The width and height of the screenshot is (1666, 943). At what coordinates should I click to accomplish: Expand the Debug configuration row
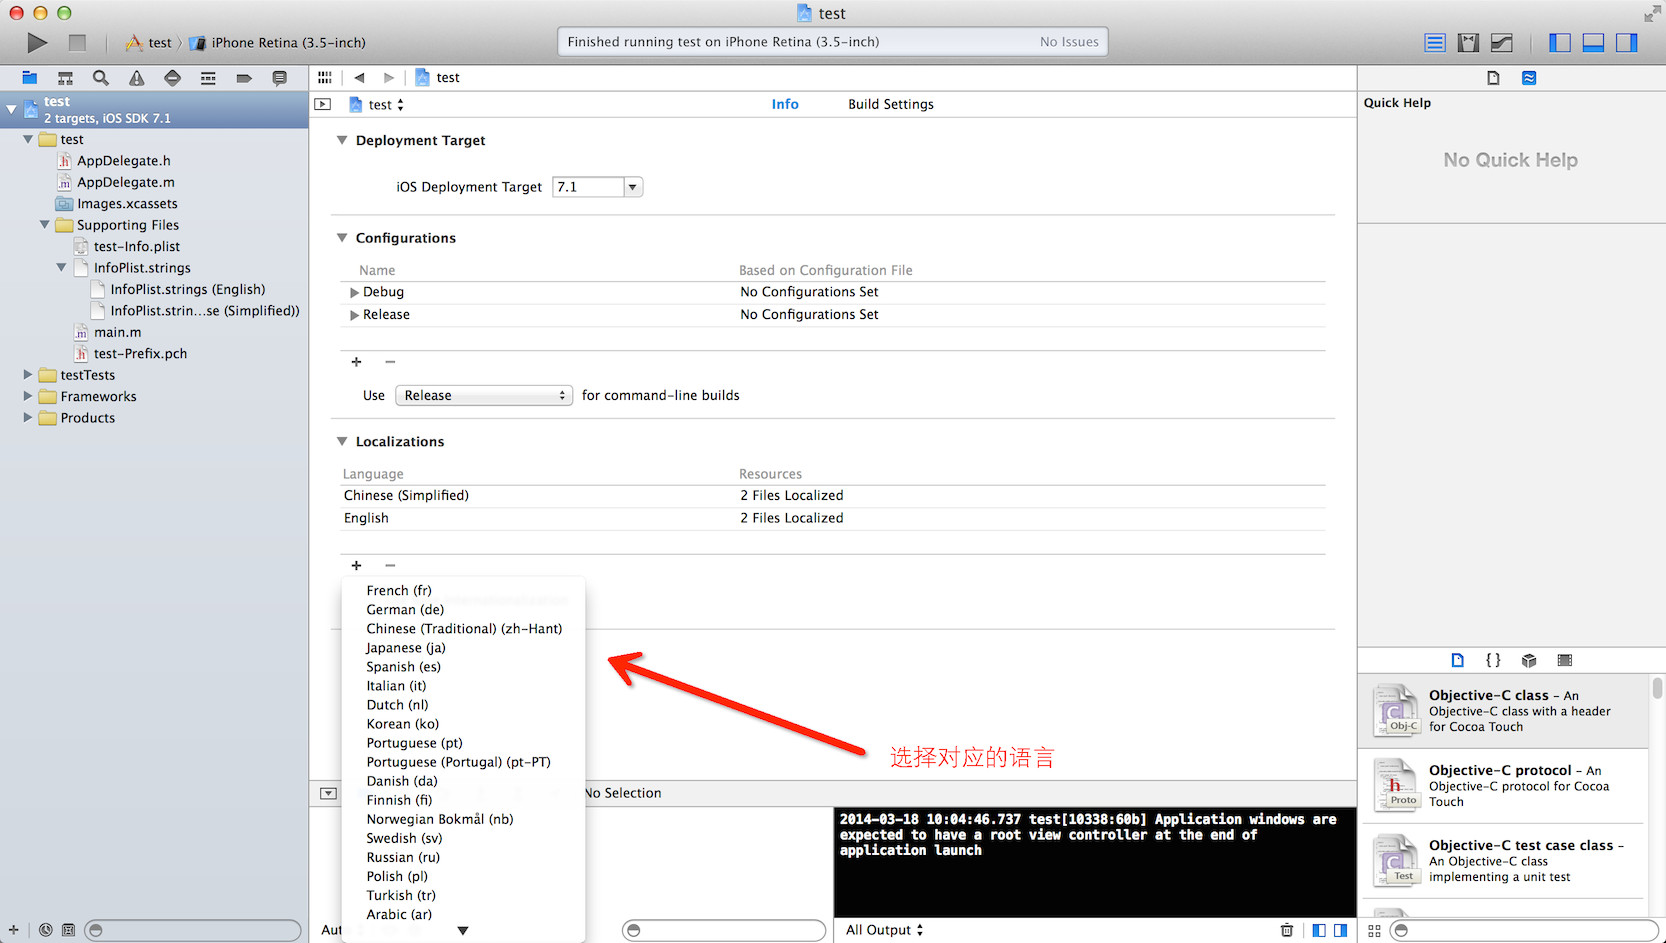click(x=354, y=292)
